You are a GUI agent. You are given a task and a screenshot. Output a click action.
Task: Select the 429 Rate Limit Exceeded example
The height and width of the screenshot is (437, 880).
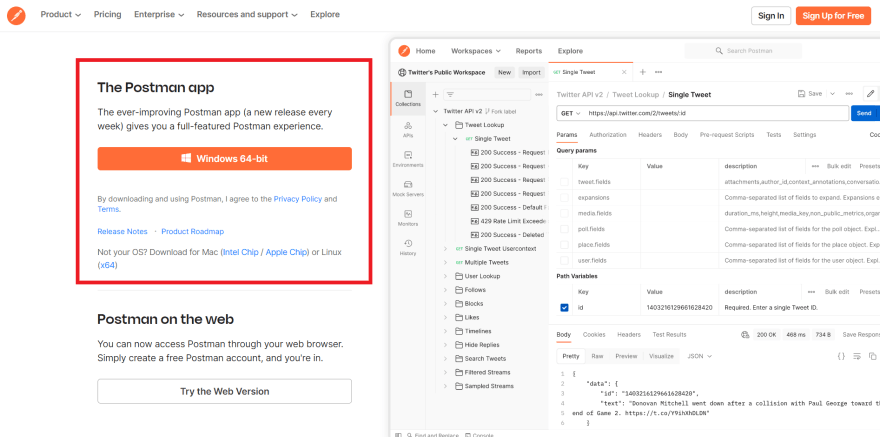[x=507, y=221]
